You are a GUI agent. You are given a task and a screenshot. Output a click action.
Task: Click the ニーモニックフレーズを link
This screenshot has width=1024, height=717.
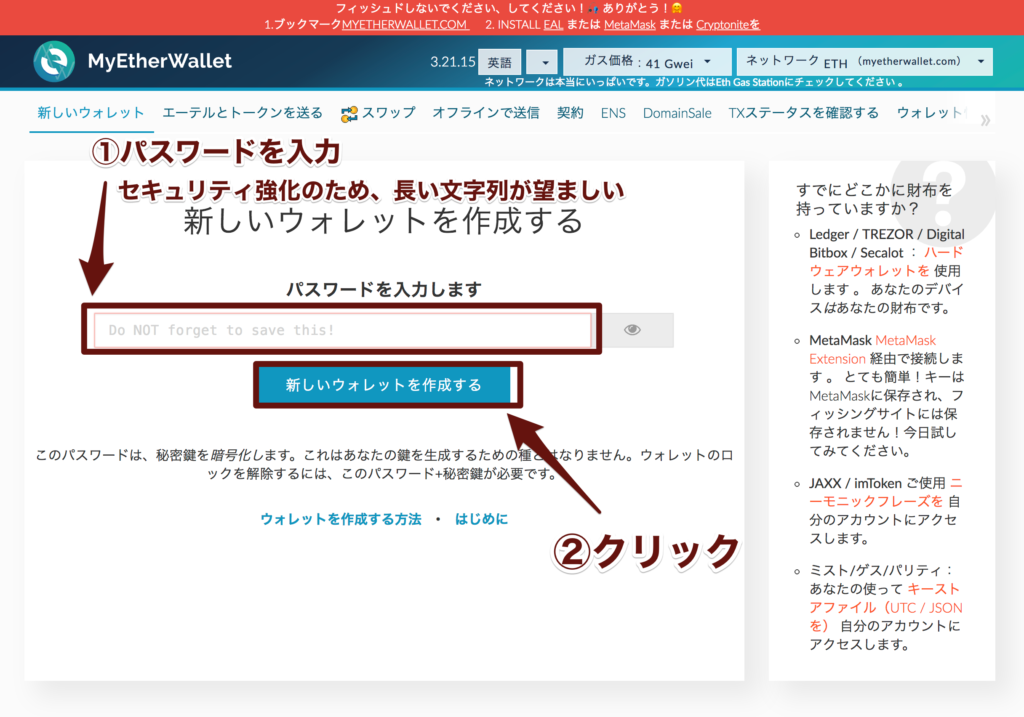click(x=886, y=492)
